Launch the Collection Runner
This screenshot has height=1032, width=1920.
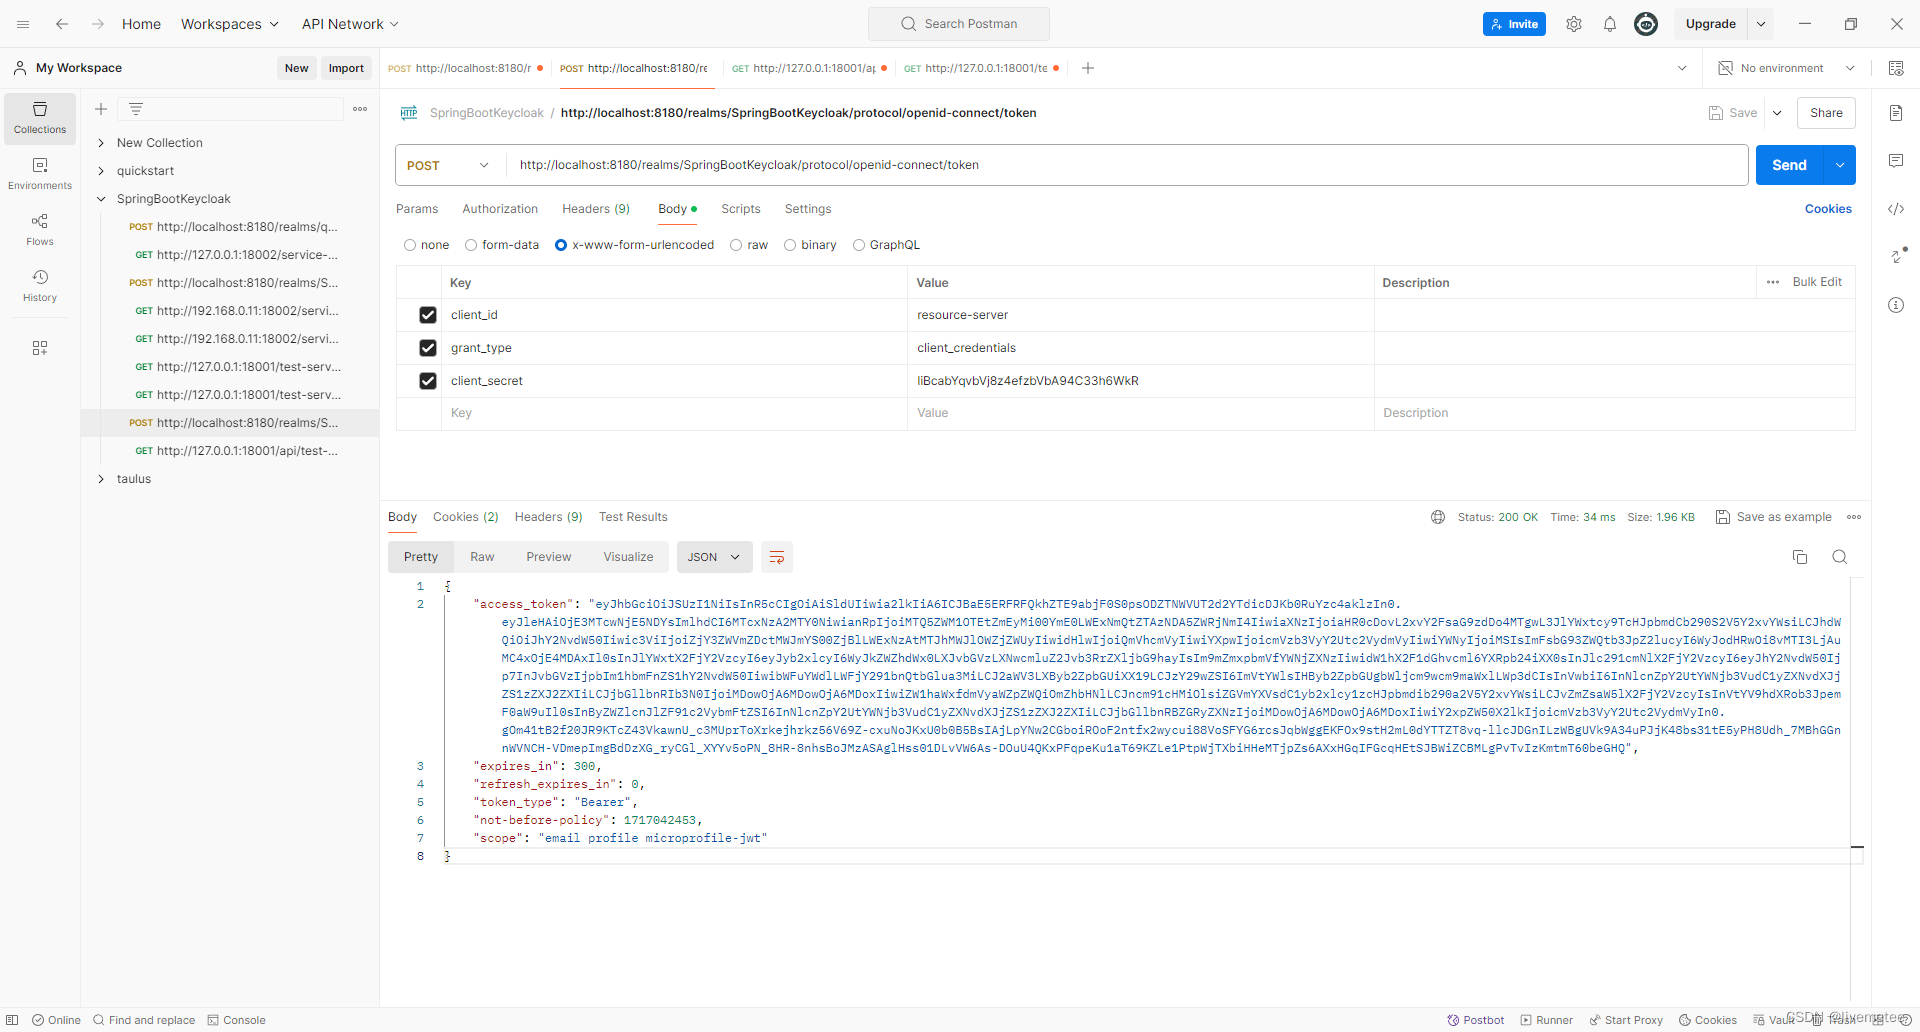1546,1020
